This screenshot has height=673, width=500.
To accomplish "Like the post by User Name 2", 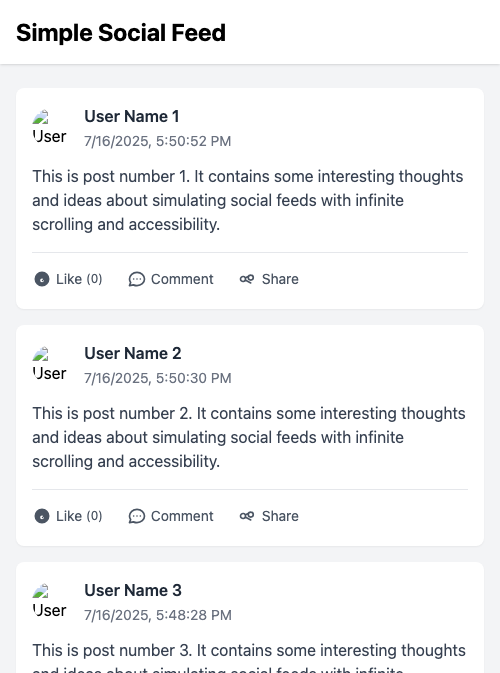I will [x=68, y=516].
